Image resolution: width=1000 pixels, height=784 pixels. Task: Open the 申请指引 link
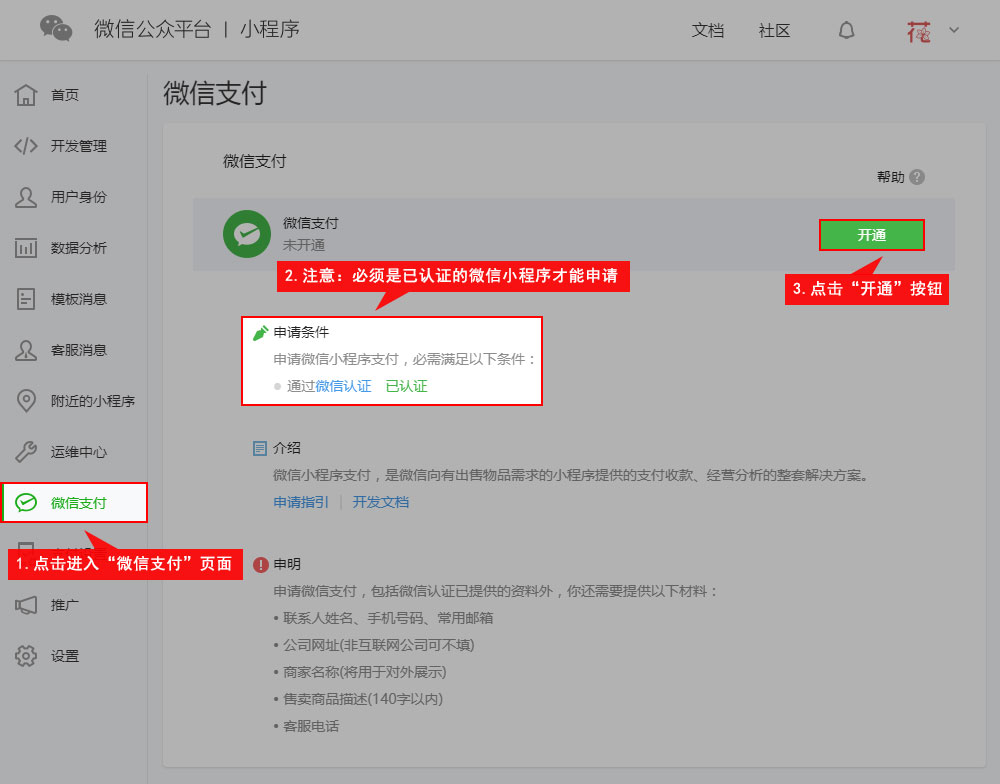pyautogui.click(x=301, y=502)
